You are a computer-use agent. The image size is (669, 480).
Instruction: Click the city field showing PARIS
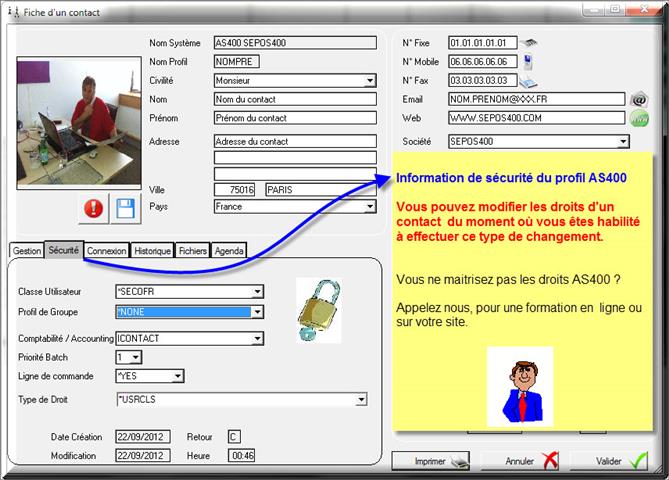pos(321,190)
